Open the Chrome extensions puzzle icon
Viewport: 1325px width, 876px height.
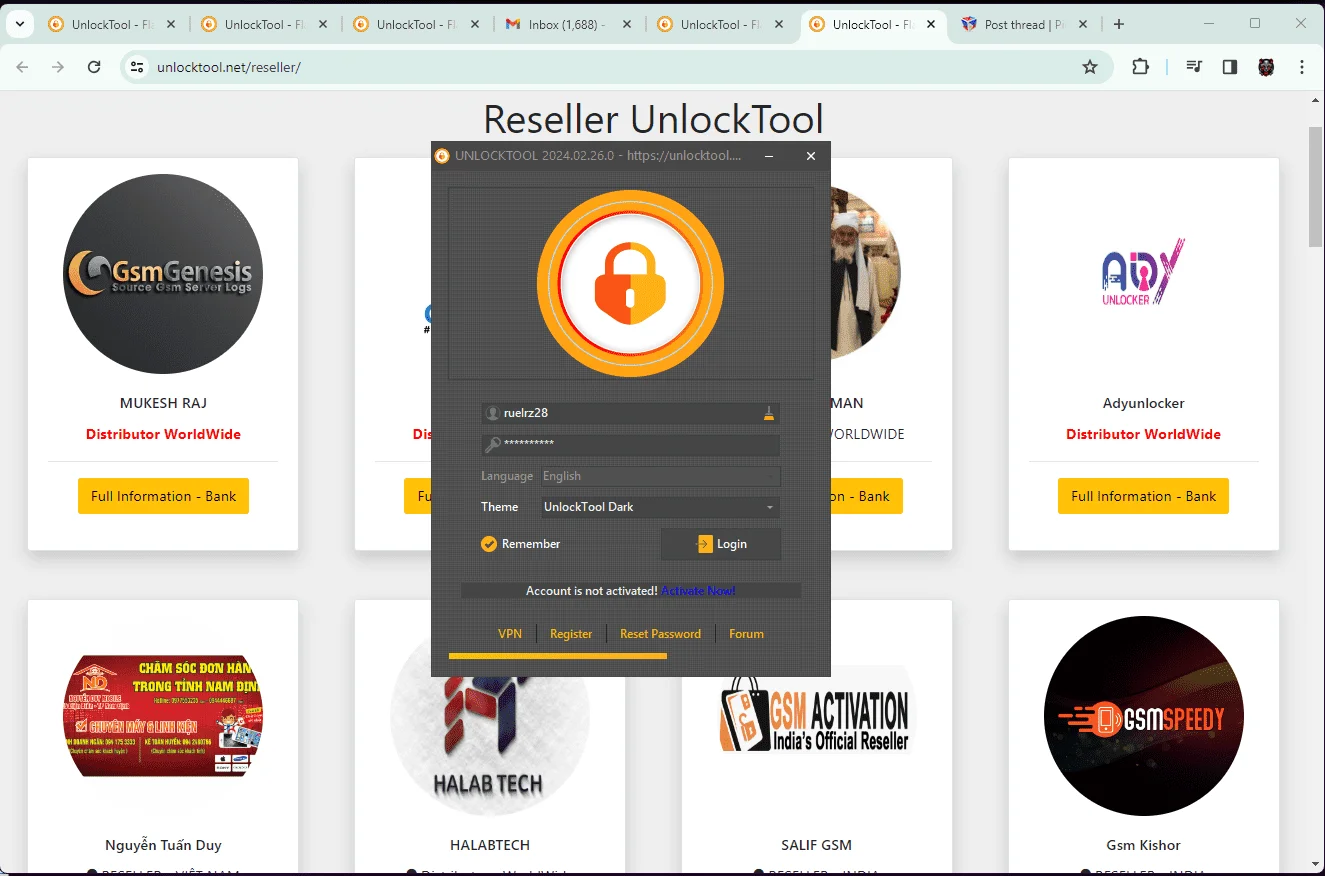tap(1140, 67)
